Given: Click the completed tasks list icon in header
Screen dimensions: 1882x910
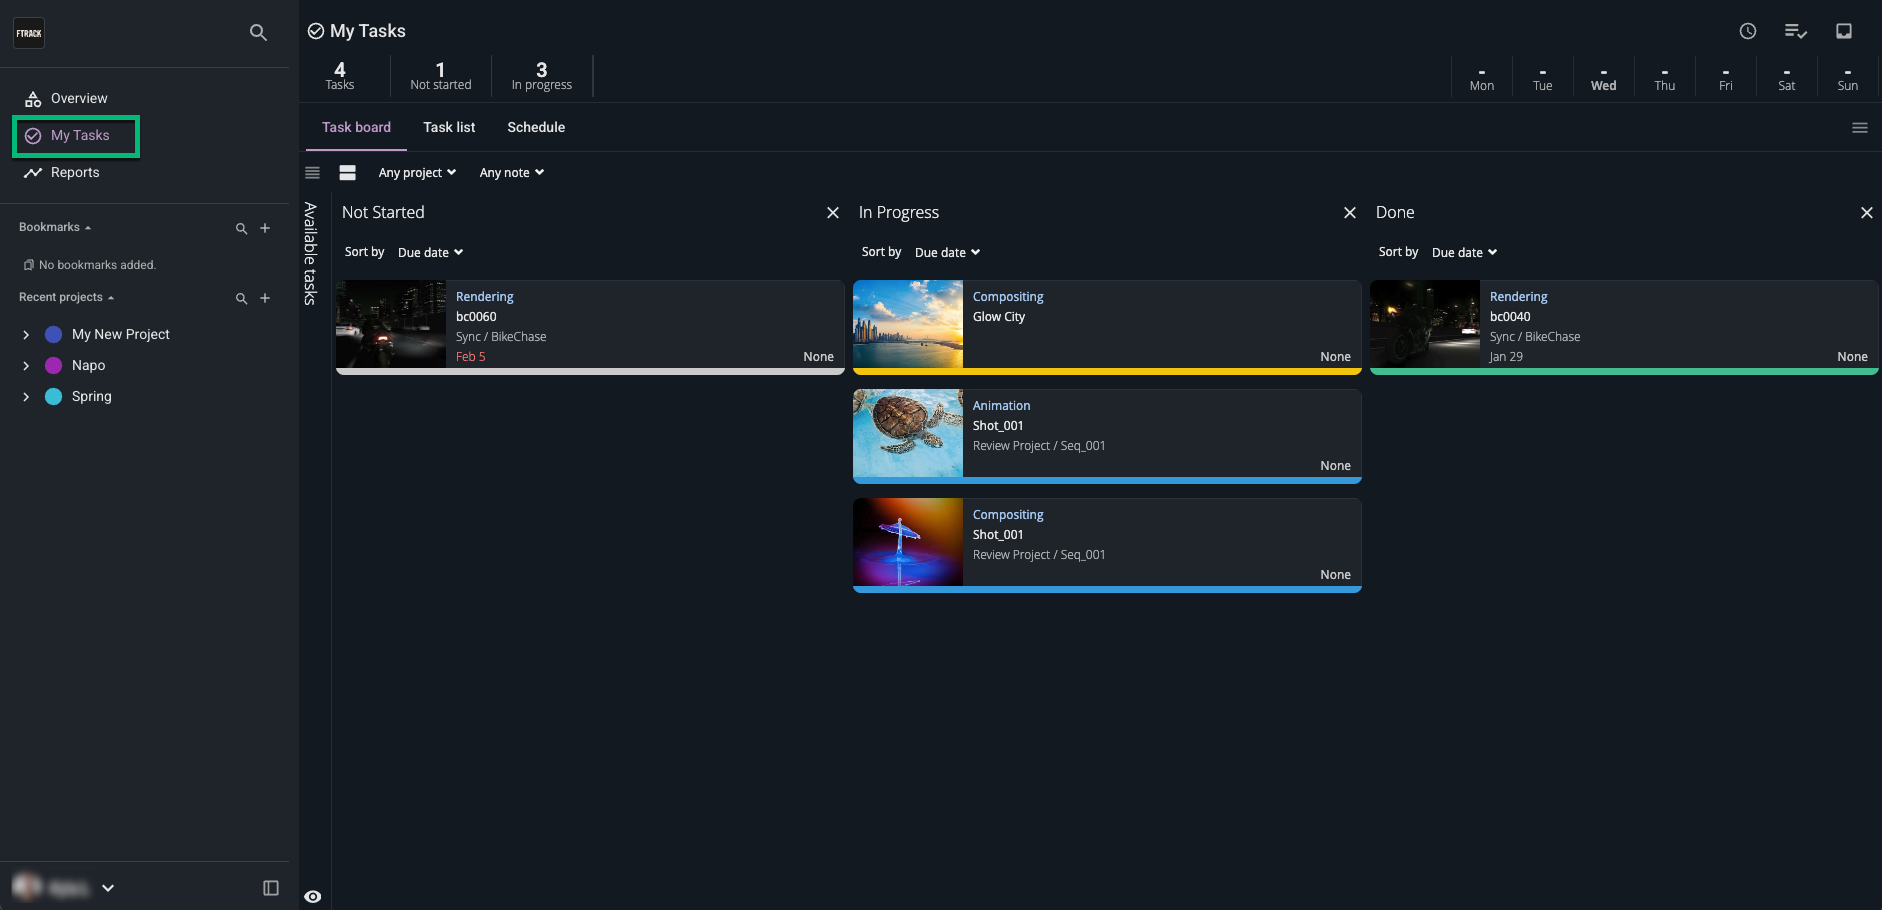Looking at the screenshot, I should 1796,31.
